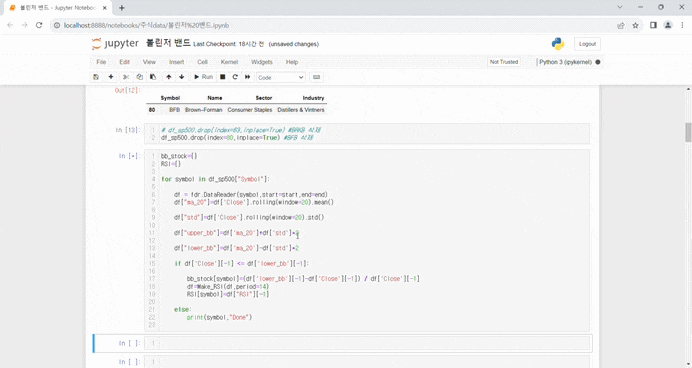692x368 pixels.
Task: Open a new browser tab
Action: (x=122, y=8)
